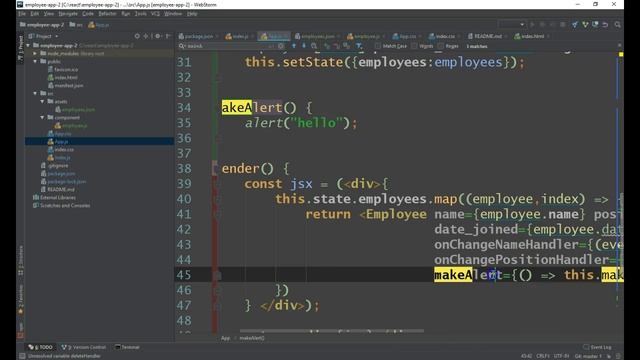Open the Project panel settings gear
The image size is (640, 360).
pyautogui.click(x=158, y=36)
